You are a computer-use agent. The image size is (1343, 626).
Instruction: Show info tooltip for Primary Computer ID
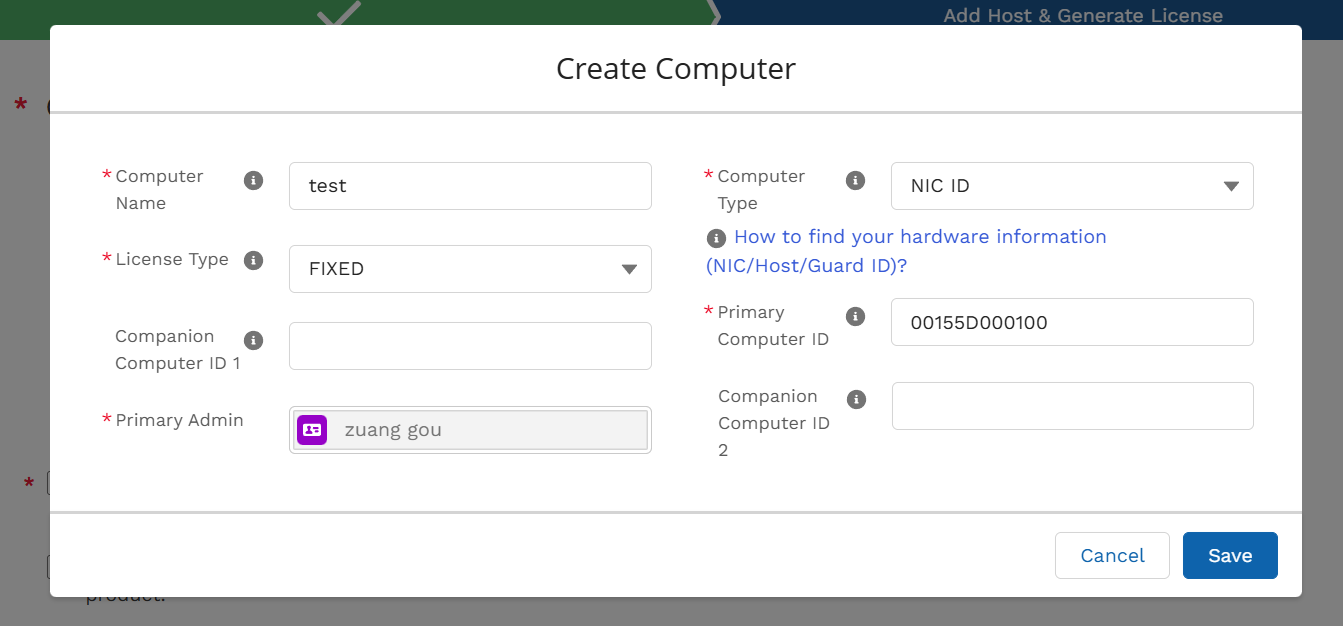click(855, 316)
